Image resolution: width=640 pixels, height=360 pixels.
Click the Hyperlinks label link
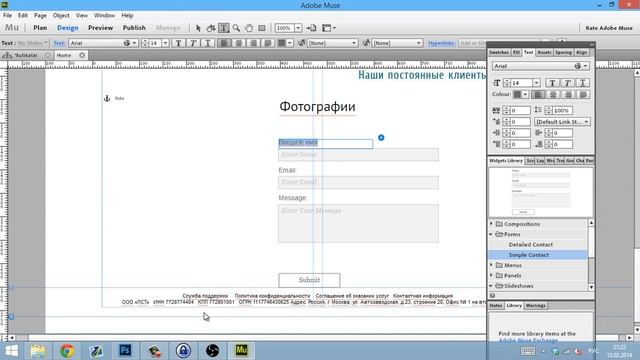pyautogui.click(x=442, y=43)
